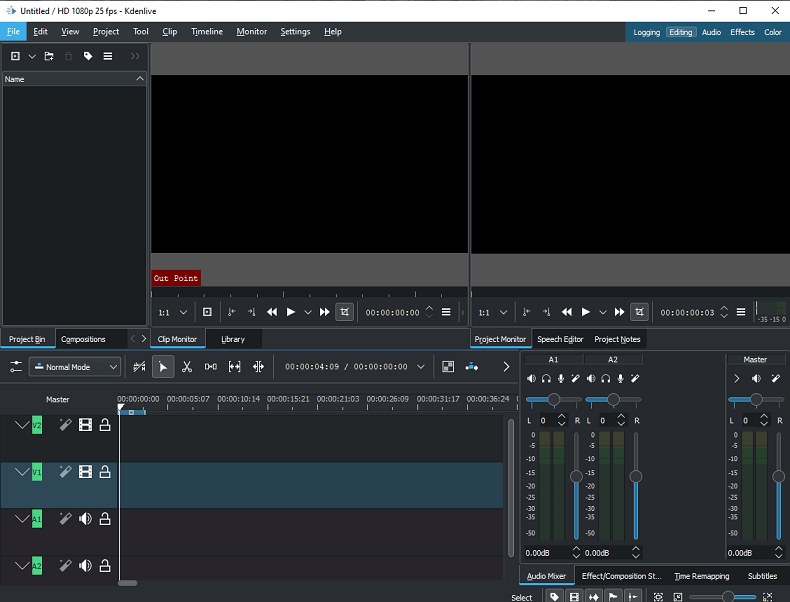Click the Master track header label
Screen dimensions: 790x602
(x=57, y=399)
